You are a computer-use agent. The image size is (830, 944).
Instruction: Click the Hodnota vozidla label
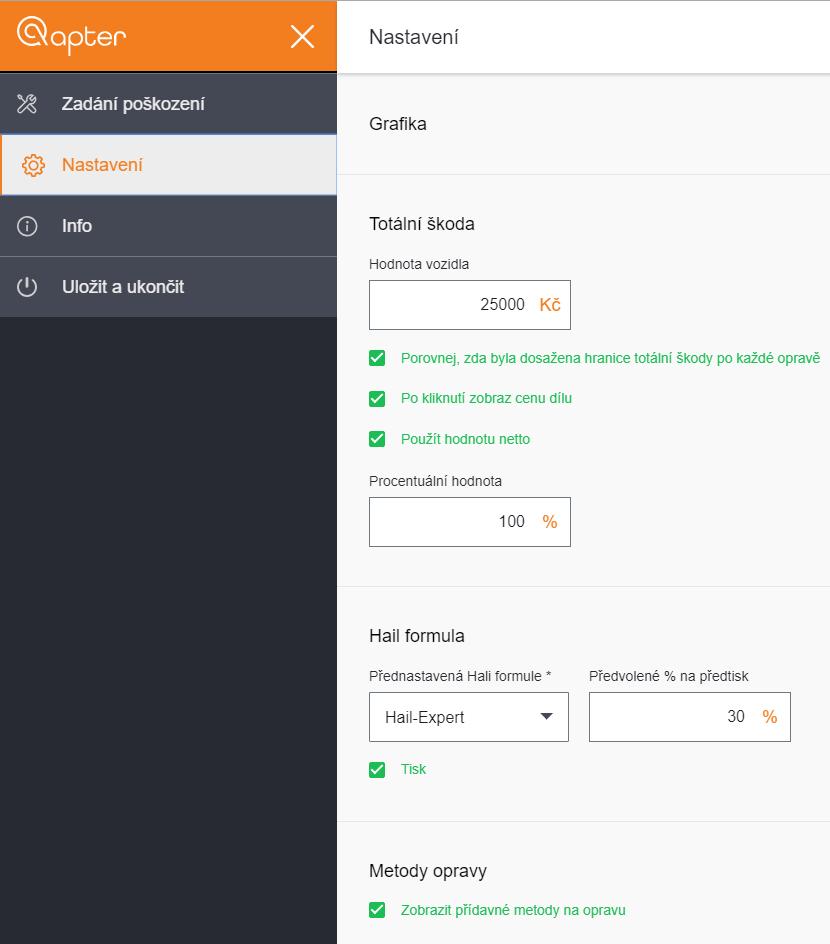pyautogui.click(x=419, y=264)
